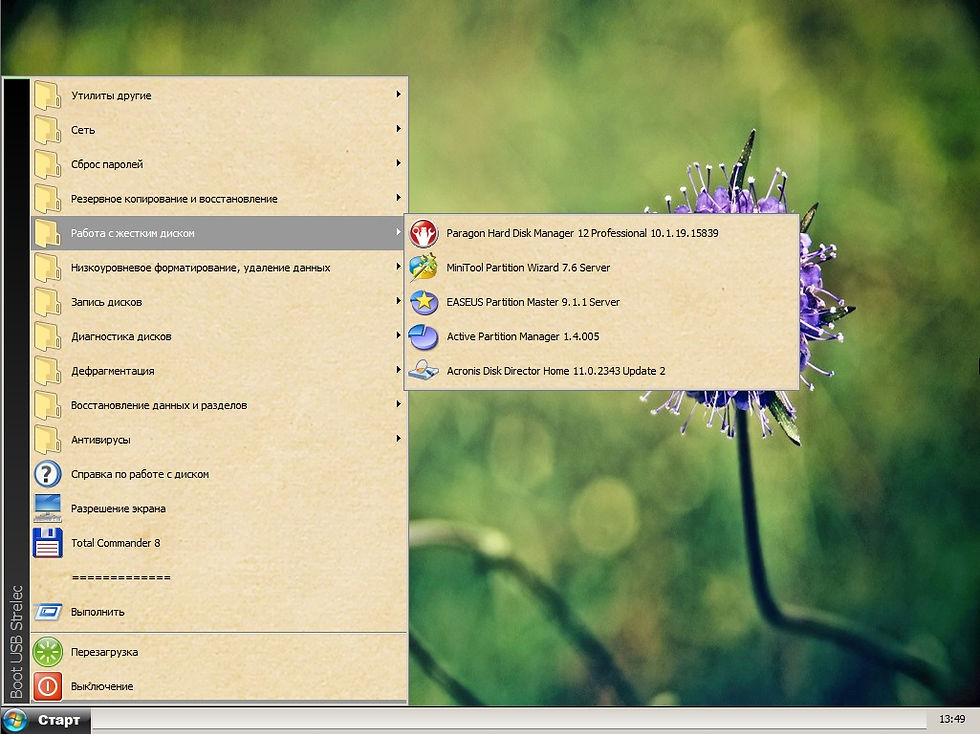Image resolution: width=980 pixels, height=734 pixels.
Task: Open Антивирусы entry
Action: [218, 440]
